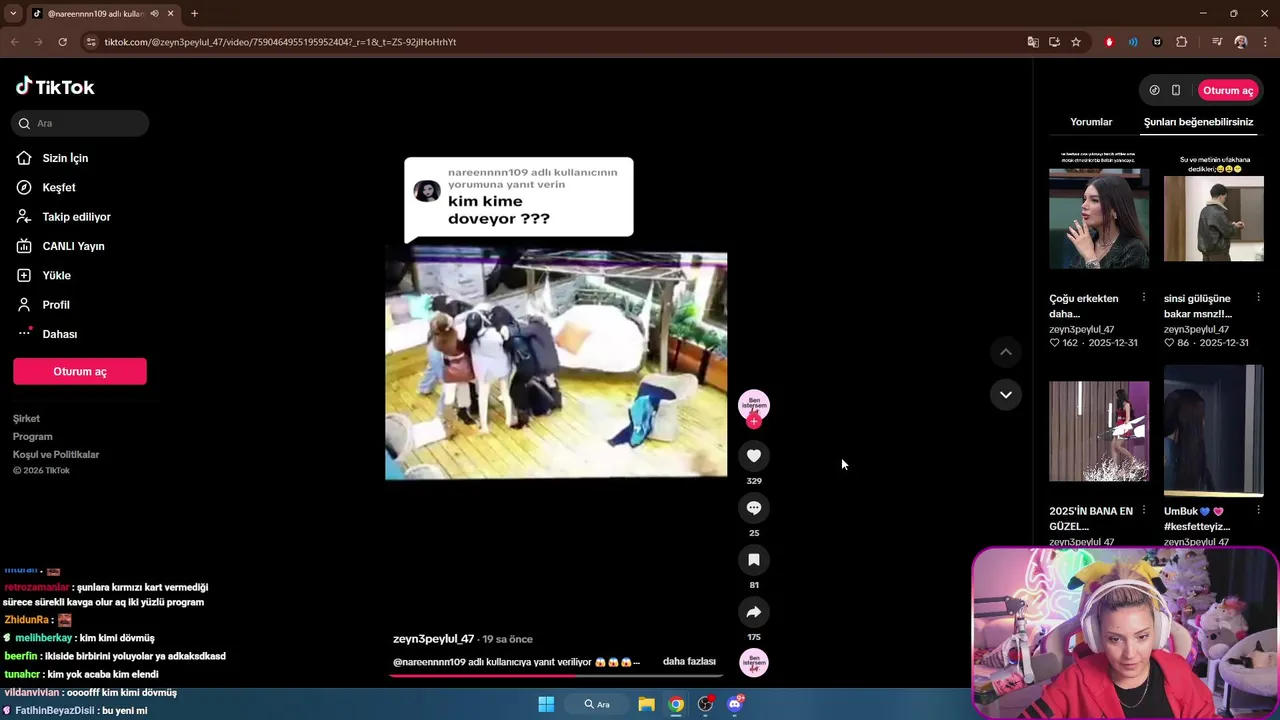Open the TikTok logo home link

[55, 87]
